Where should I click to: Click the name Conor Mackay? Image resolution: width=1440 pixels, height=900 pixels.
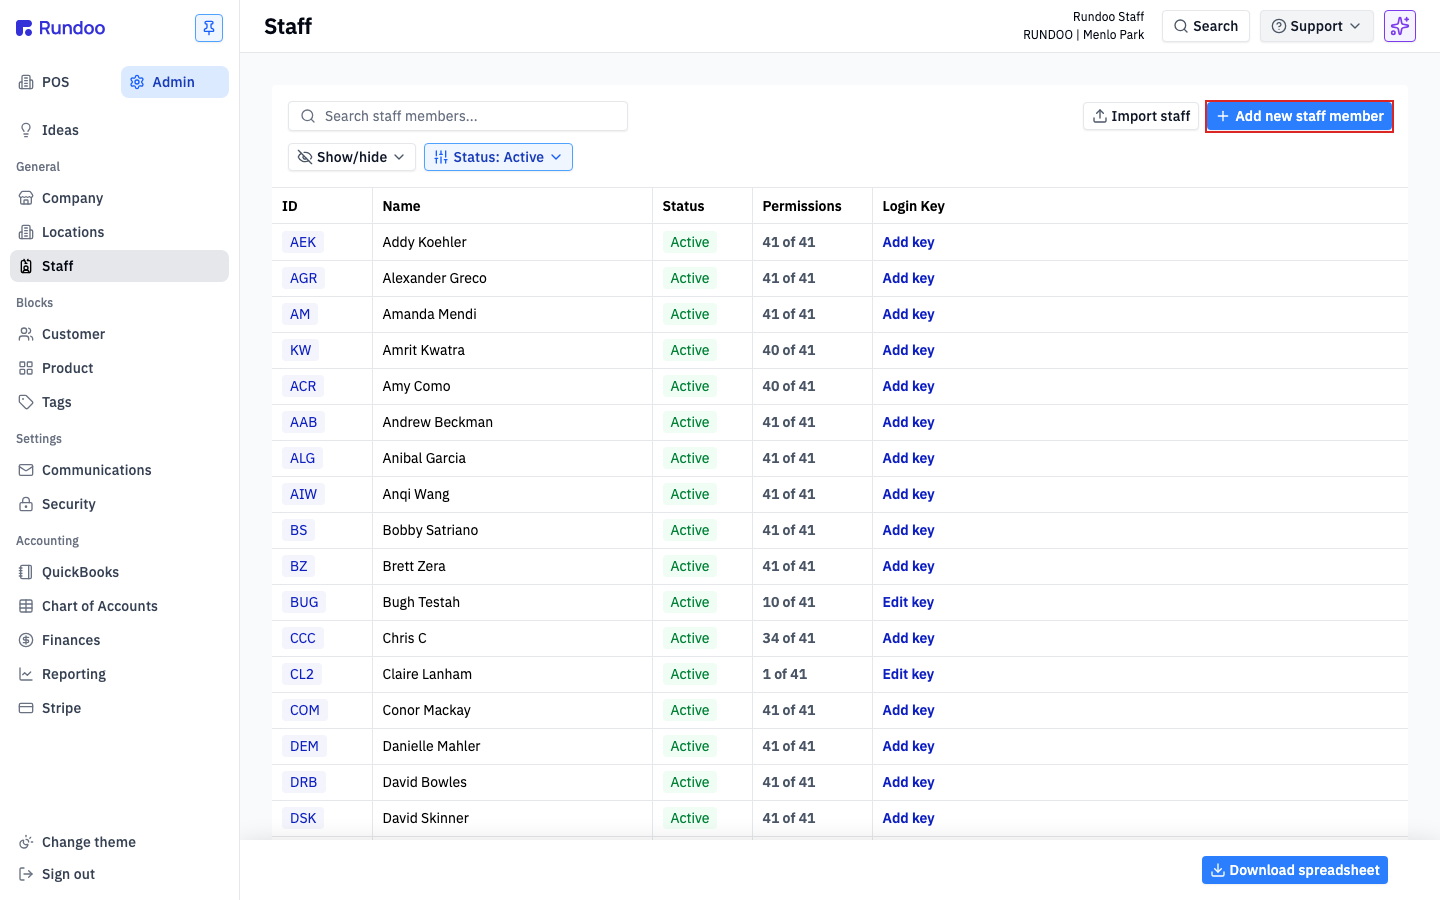[426, 710]
